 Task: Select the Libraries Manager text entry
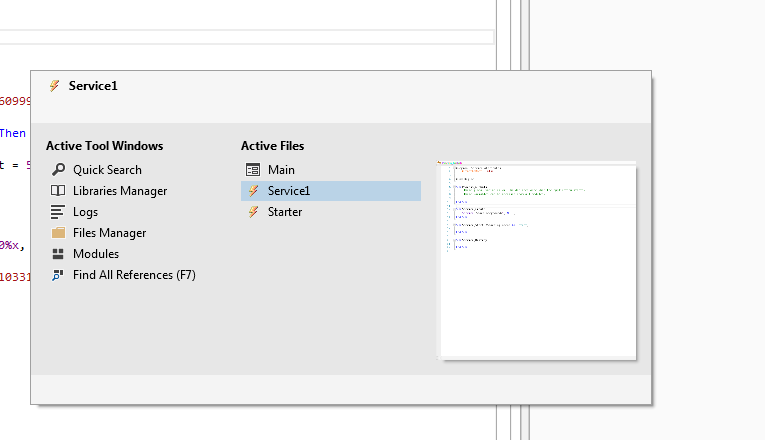(x=120, y=191)
